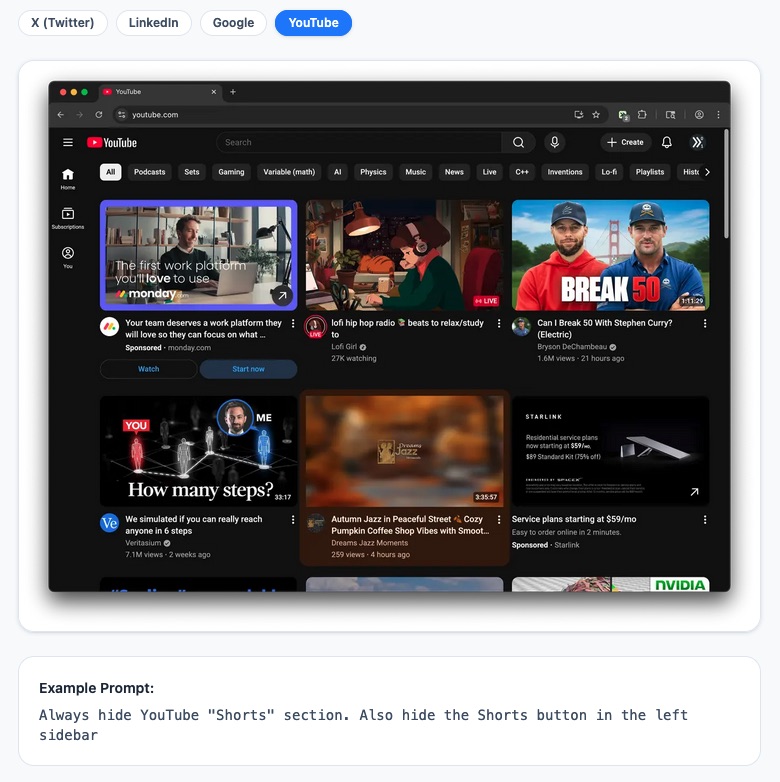Click the Create button
The height and width of the screenshot is (782, 780).
click(x=625, y=143)
